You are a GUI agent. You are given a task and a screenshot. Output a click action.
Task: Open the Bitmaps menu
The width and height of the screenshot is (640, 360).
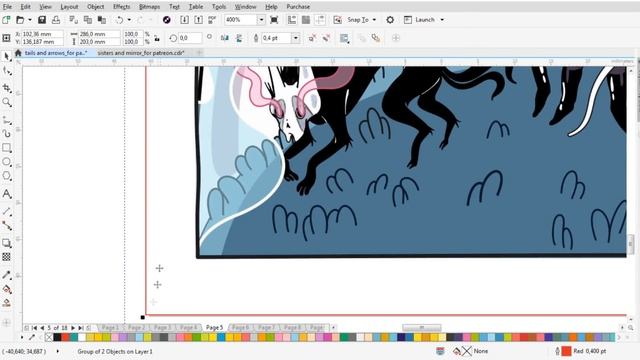(149, 7)
